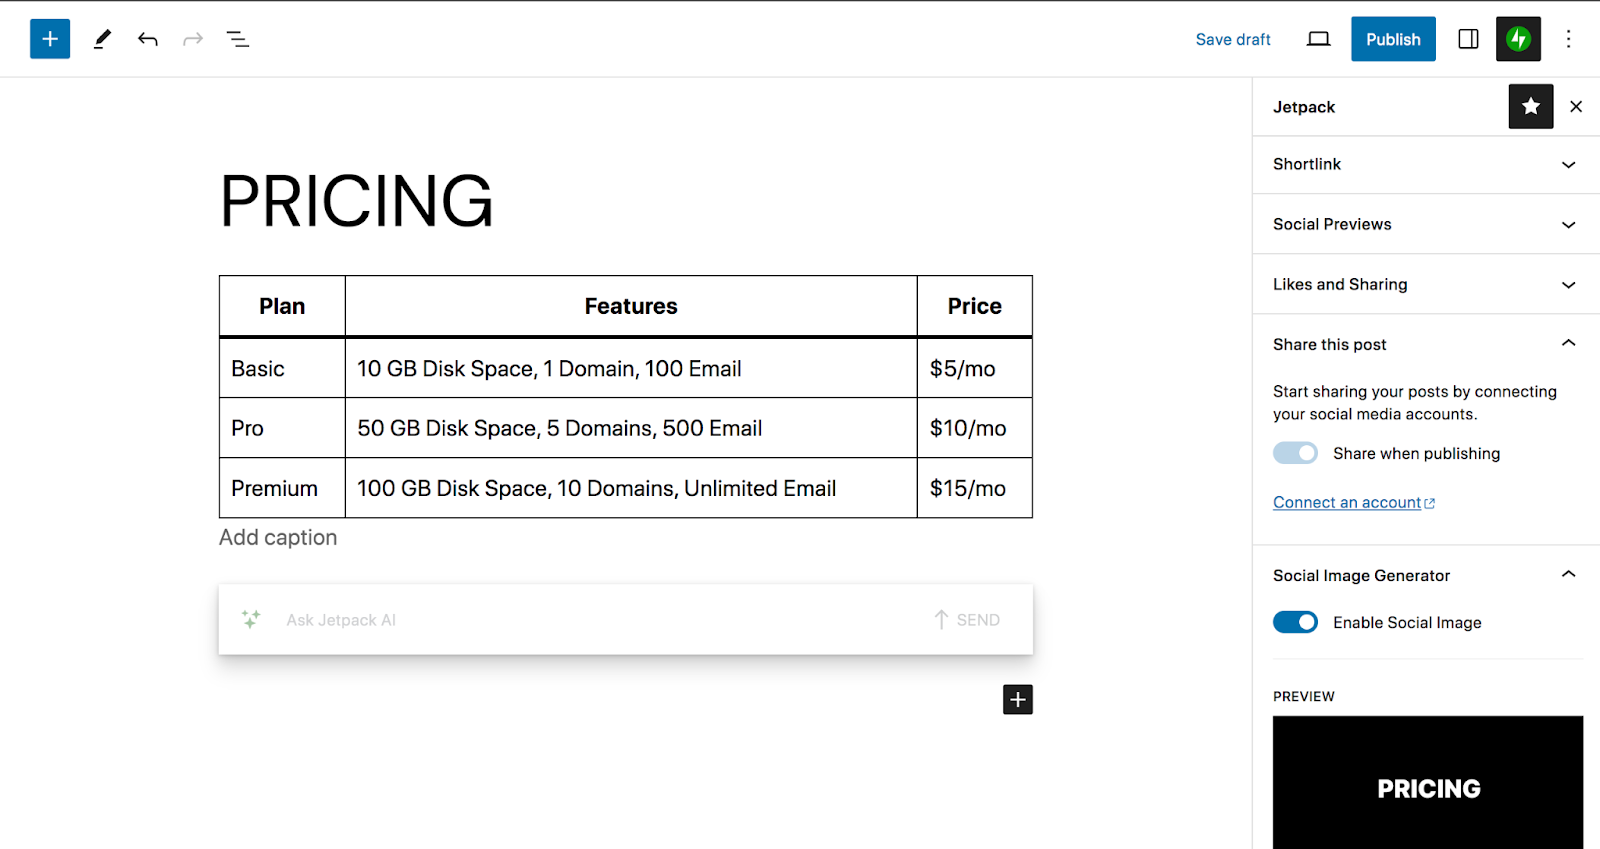The width and height of the screenshot is (1600, 849).
Task: Click the Save draft link
Action: click(x=1233, y=39)
